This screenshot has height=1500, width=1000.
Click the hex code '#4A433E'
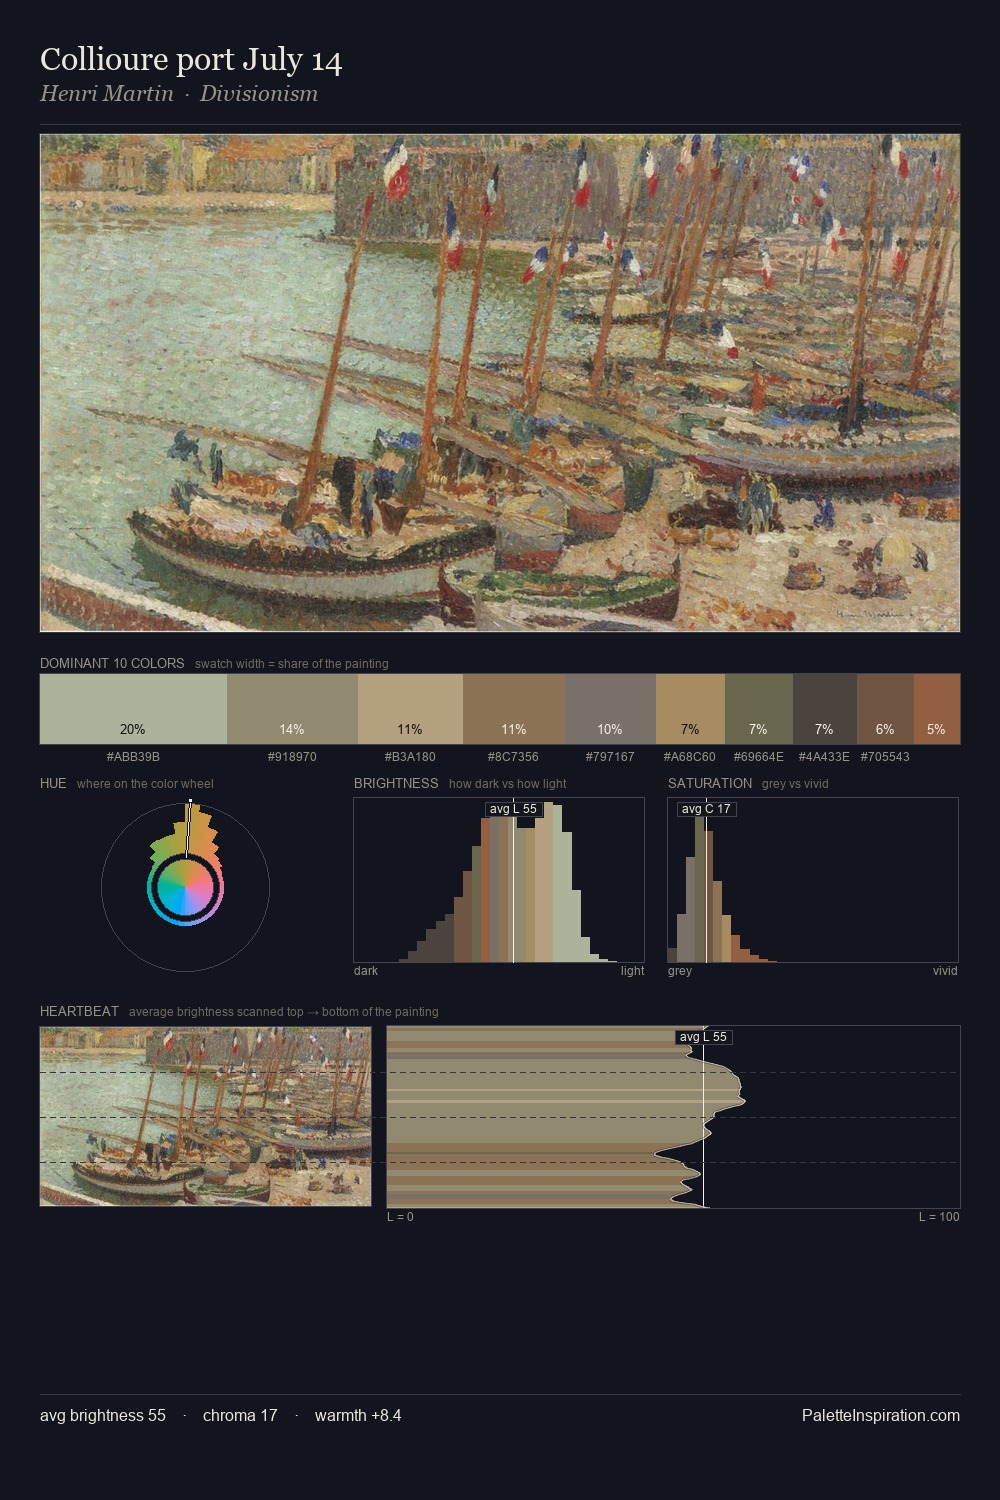(x=824, y=757)
